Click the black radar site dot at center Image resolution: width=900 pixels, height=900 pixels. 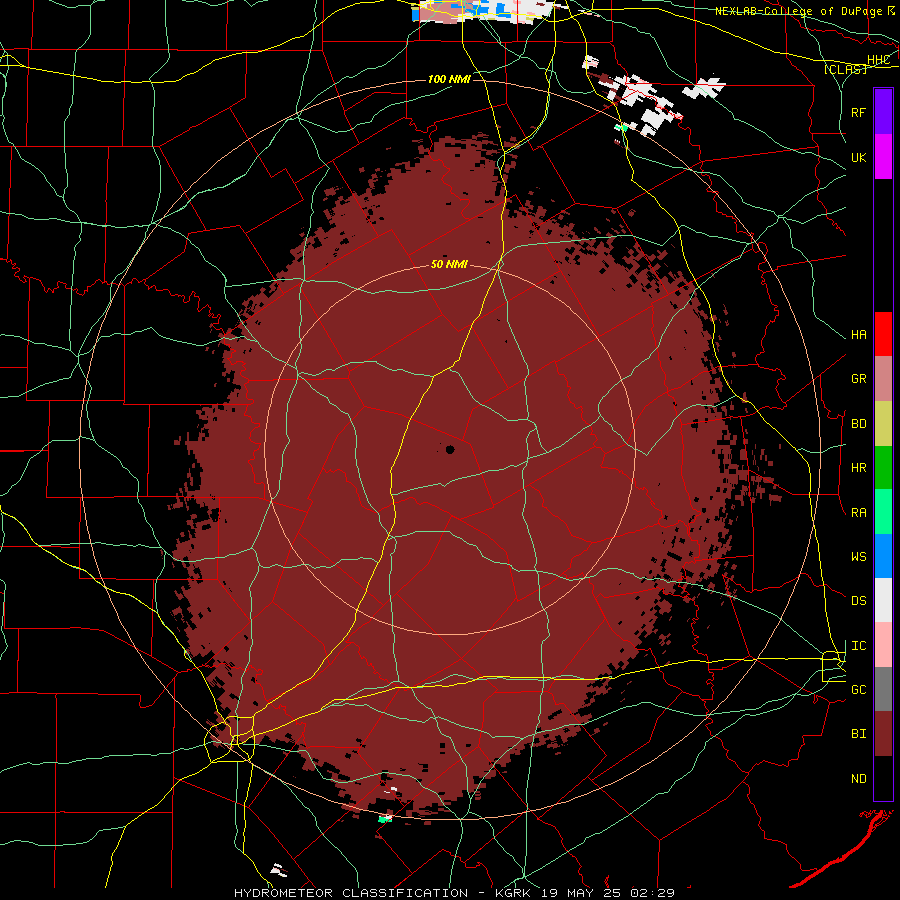[x=450, y=449]
